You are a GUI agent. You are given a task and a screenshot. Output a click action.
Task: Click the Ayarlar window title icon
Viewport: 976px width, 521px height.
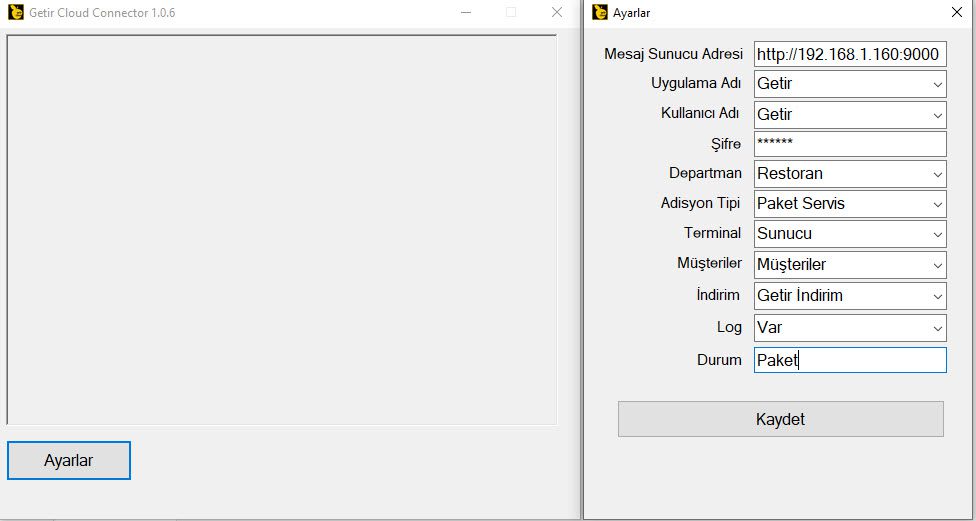(x=601, y=13)
